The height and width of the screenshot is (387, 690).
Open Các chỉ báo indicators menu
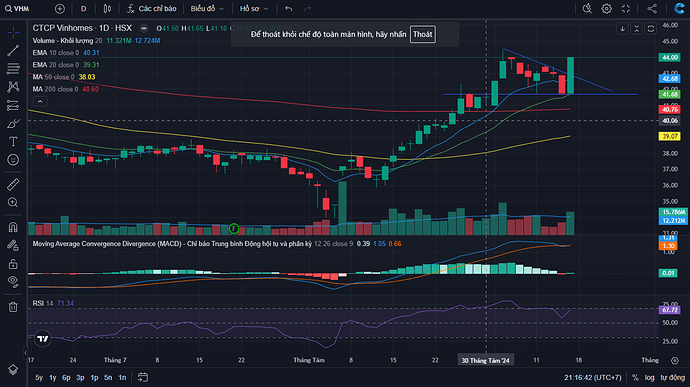coord(152,9)
